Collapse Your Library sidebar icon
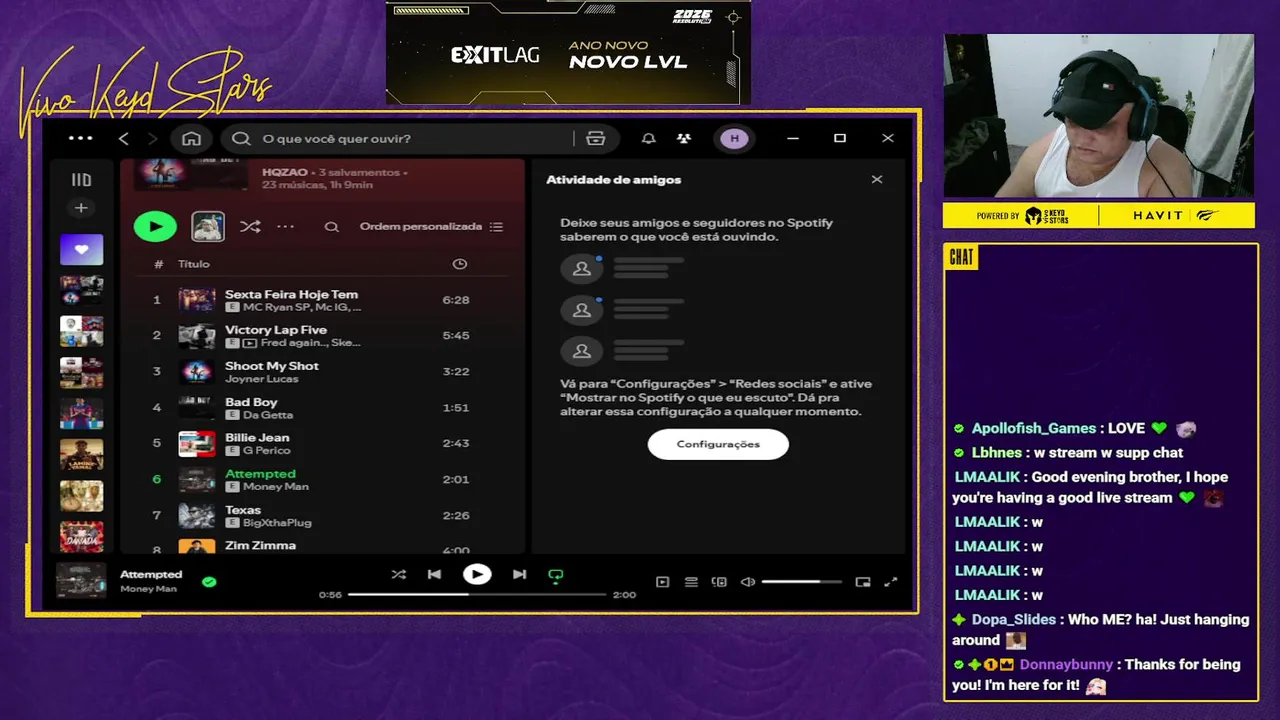 point(81,180)
